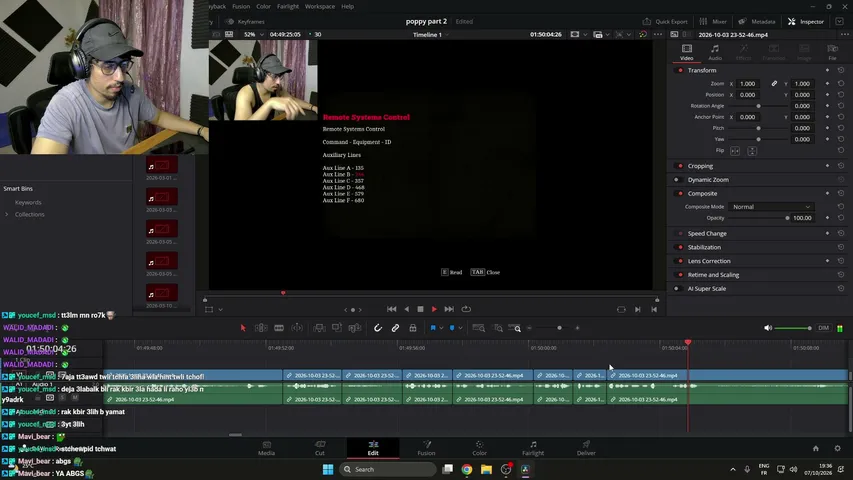853x480 pixels.
Task: Click the Play Reverse button
Action: (406, 309)
